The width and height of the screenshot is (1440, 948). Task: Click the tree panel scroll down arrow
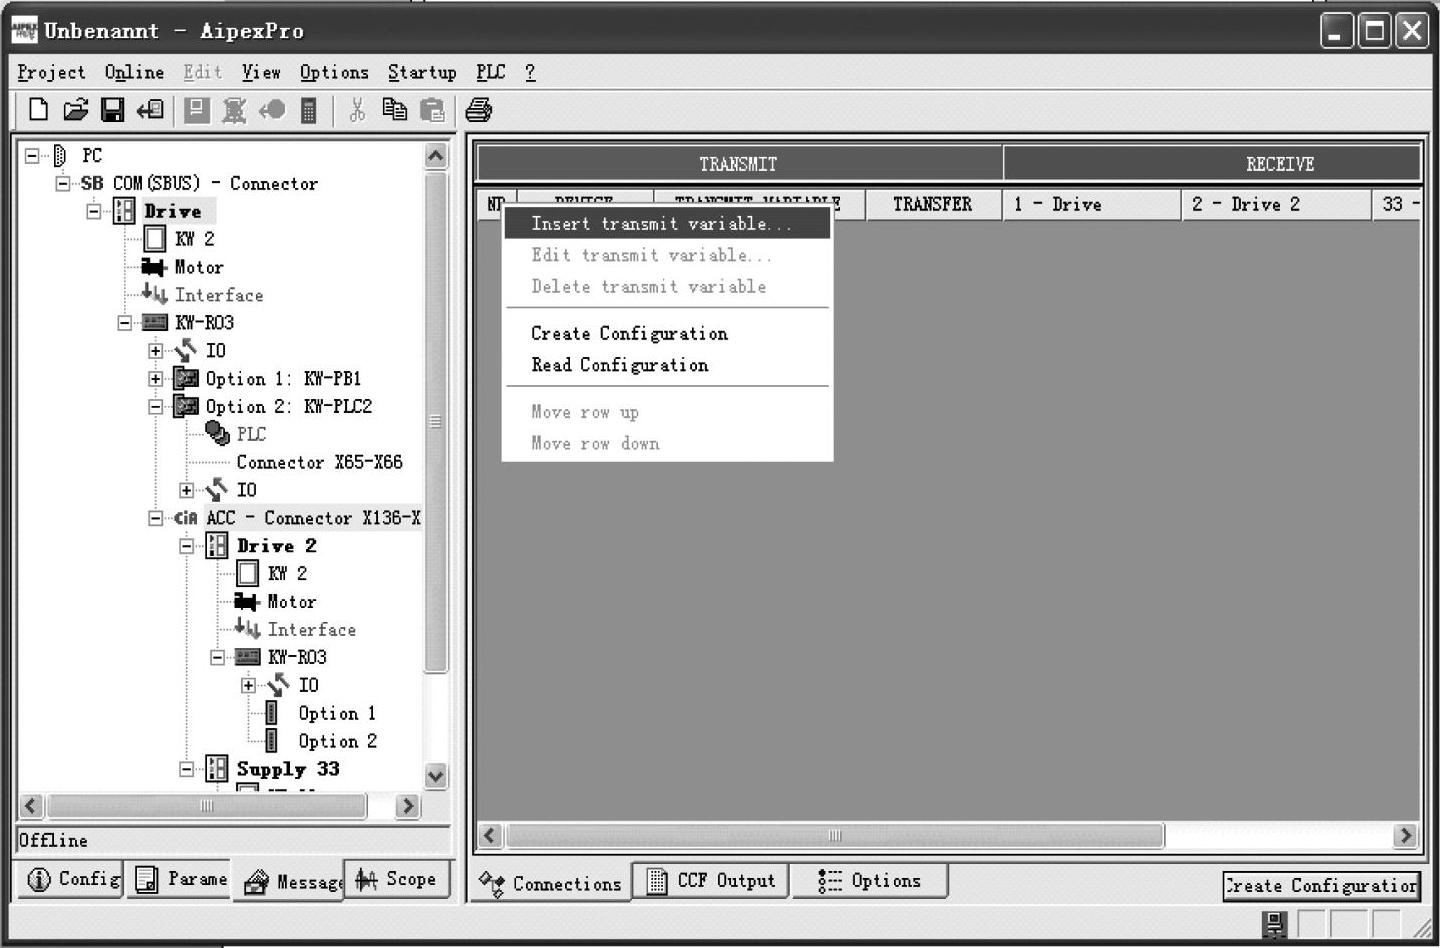[x=436, y=775]
